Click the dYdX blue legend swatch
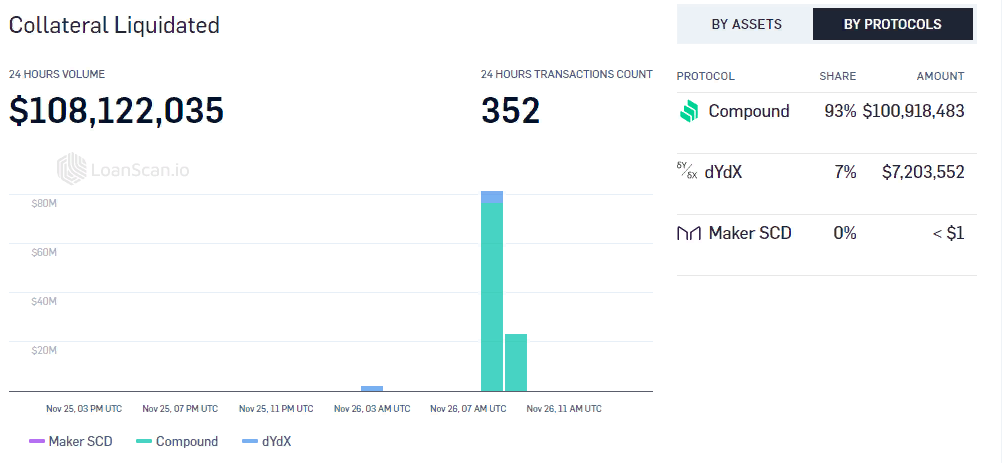 250,441
